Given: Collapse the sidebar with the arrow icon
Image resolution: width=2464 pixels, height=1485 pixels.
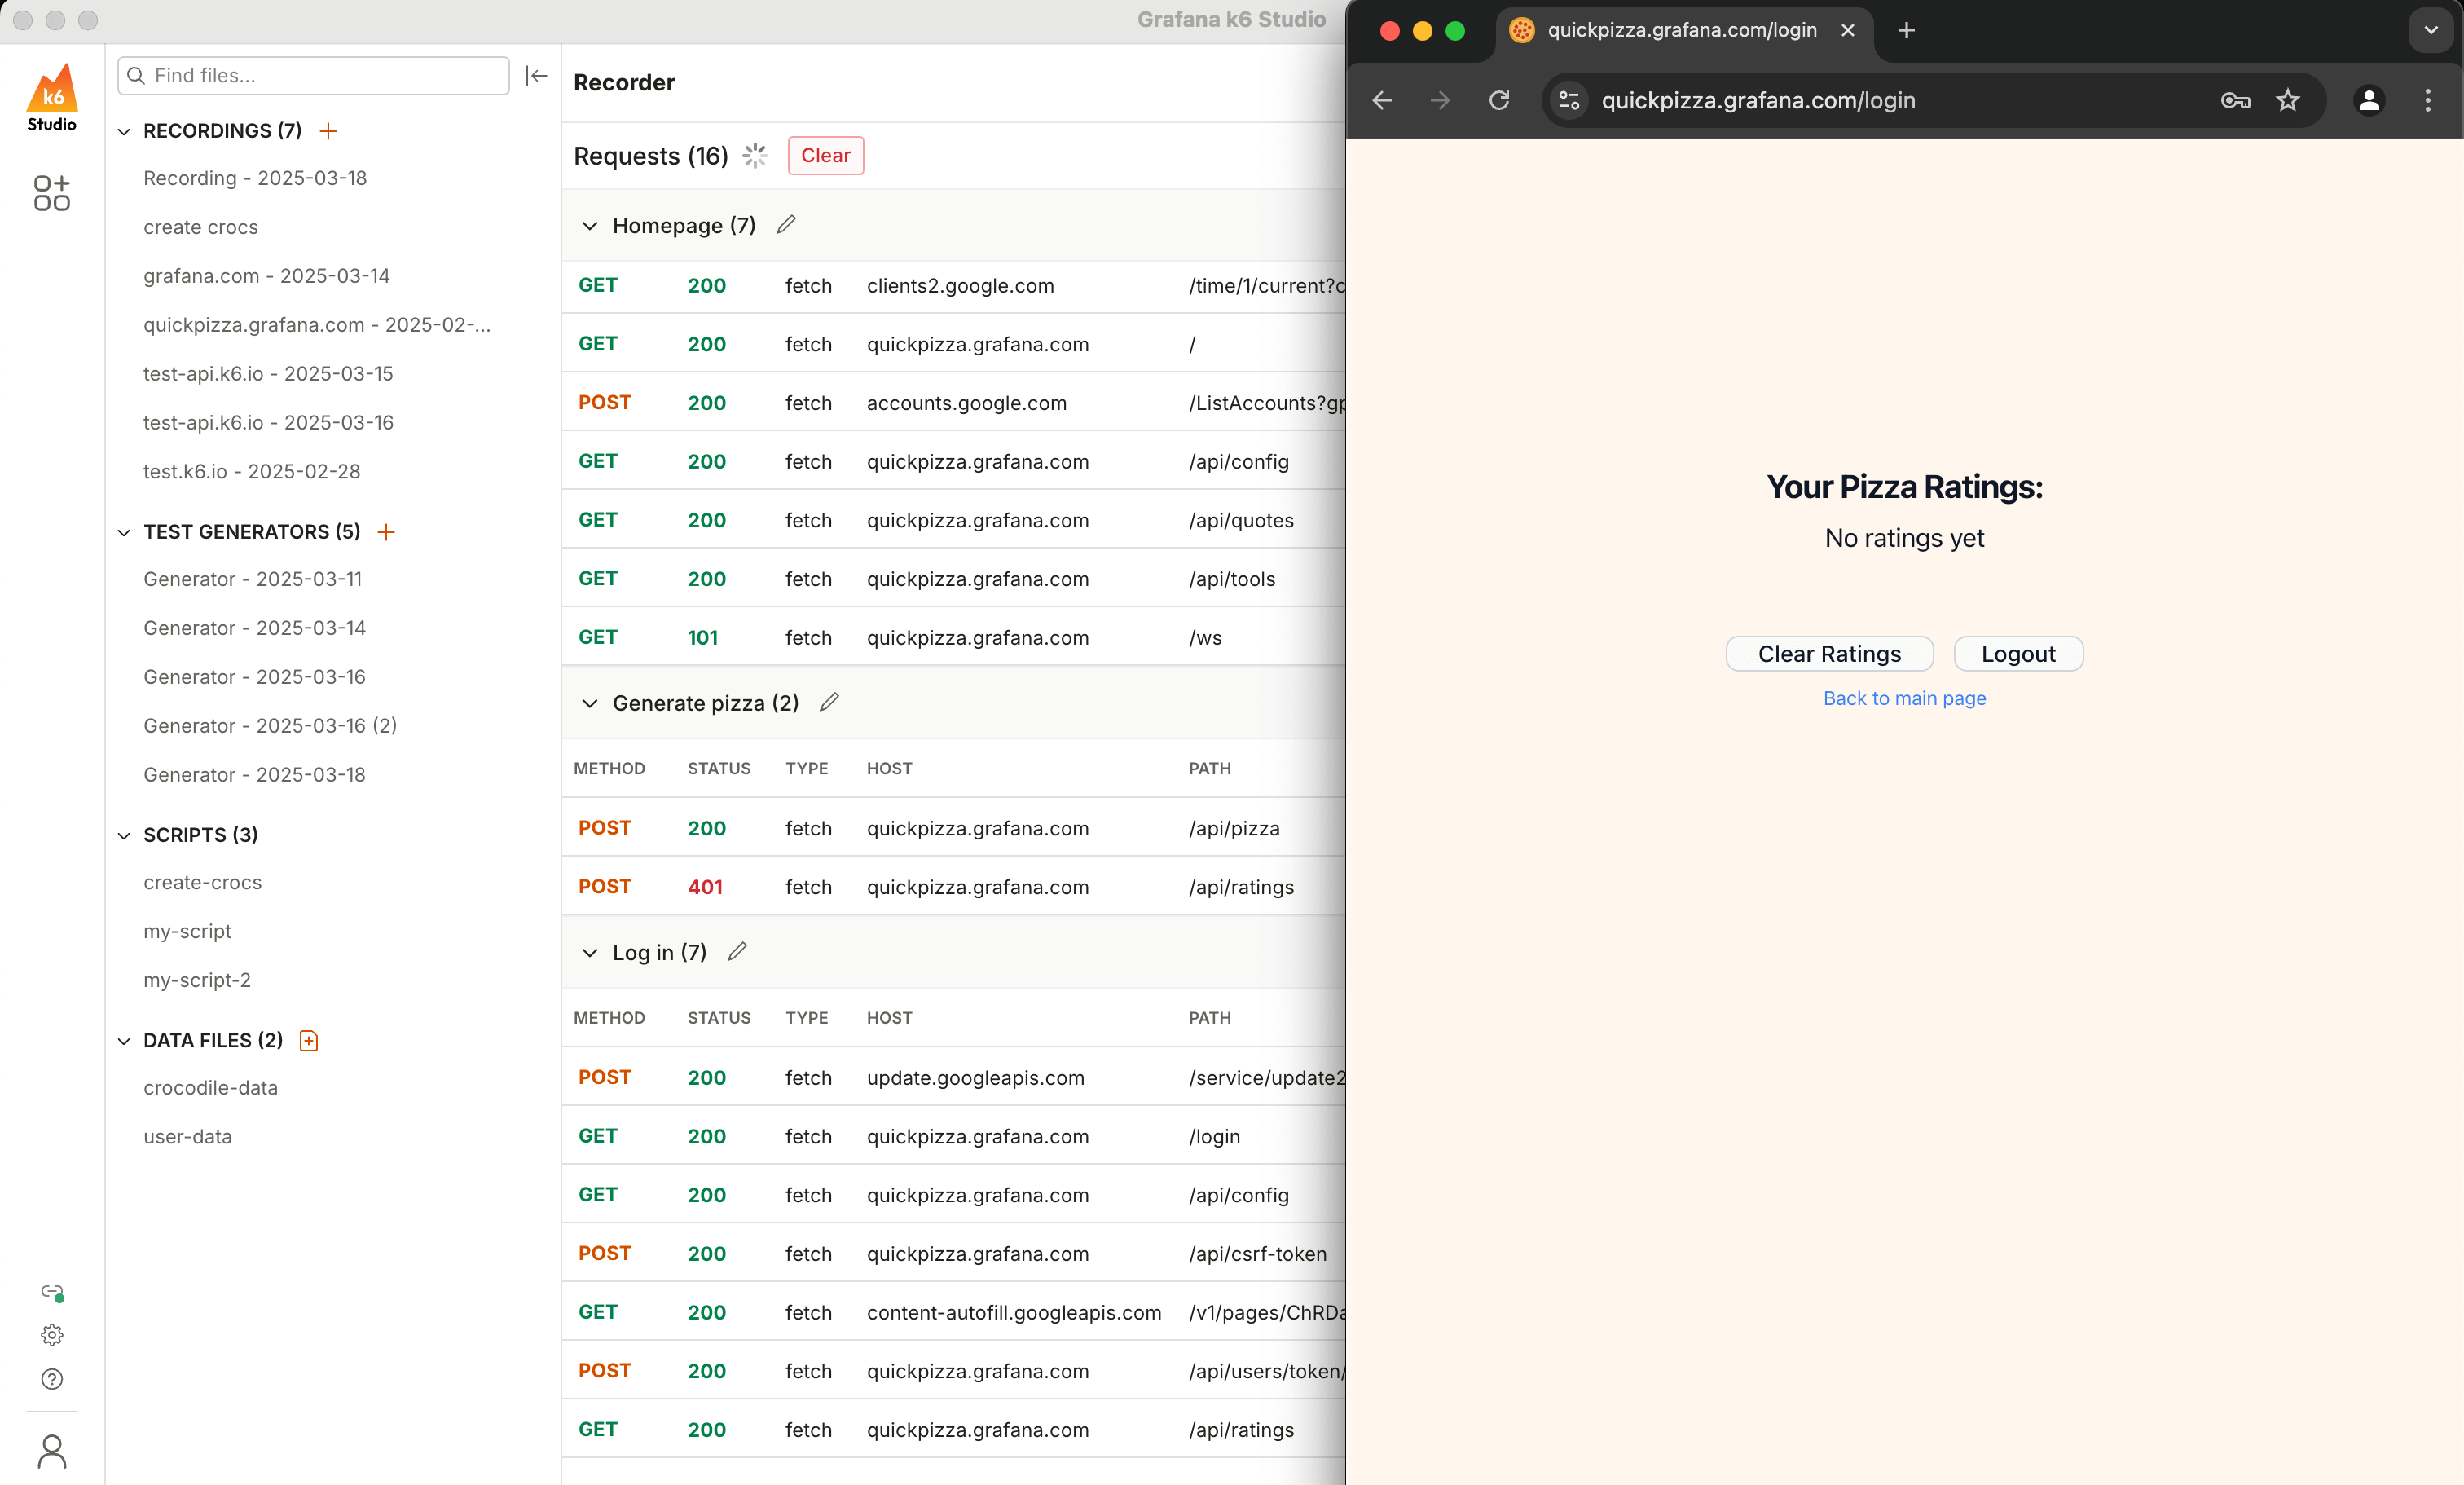Looking at the screenshot, I should click(537, 76).
